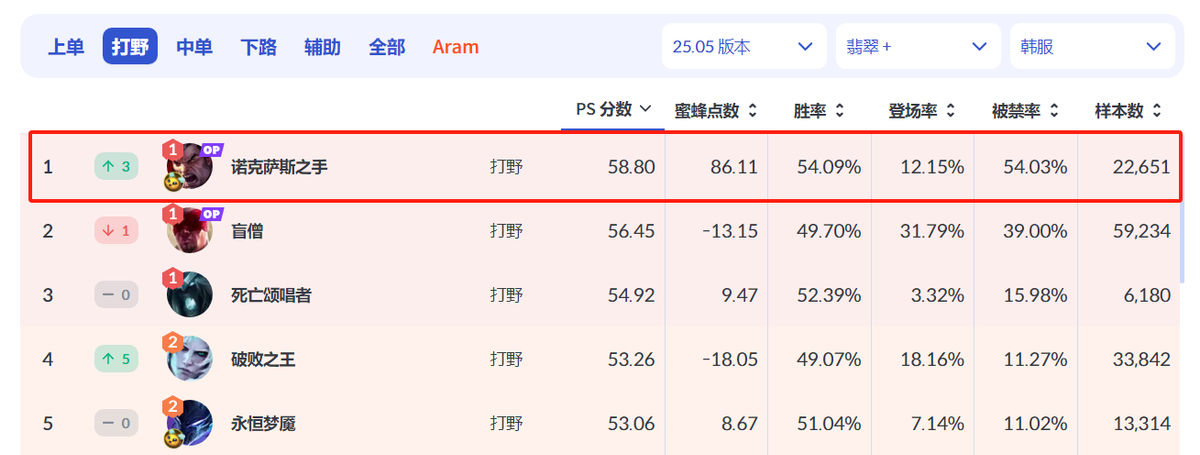Open the 翡翠 + rank tier dropdown
Screen dimensions: 1200x455
tap(918, 46)
